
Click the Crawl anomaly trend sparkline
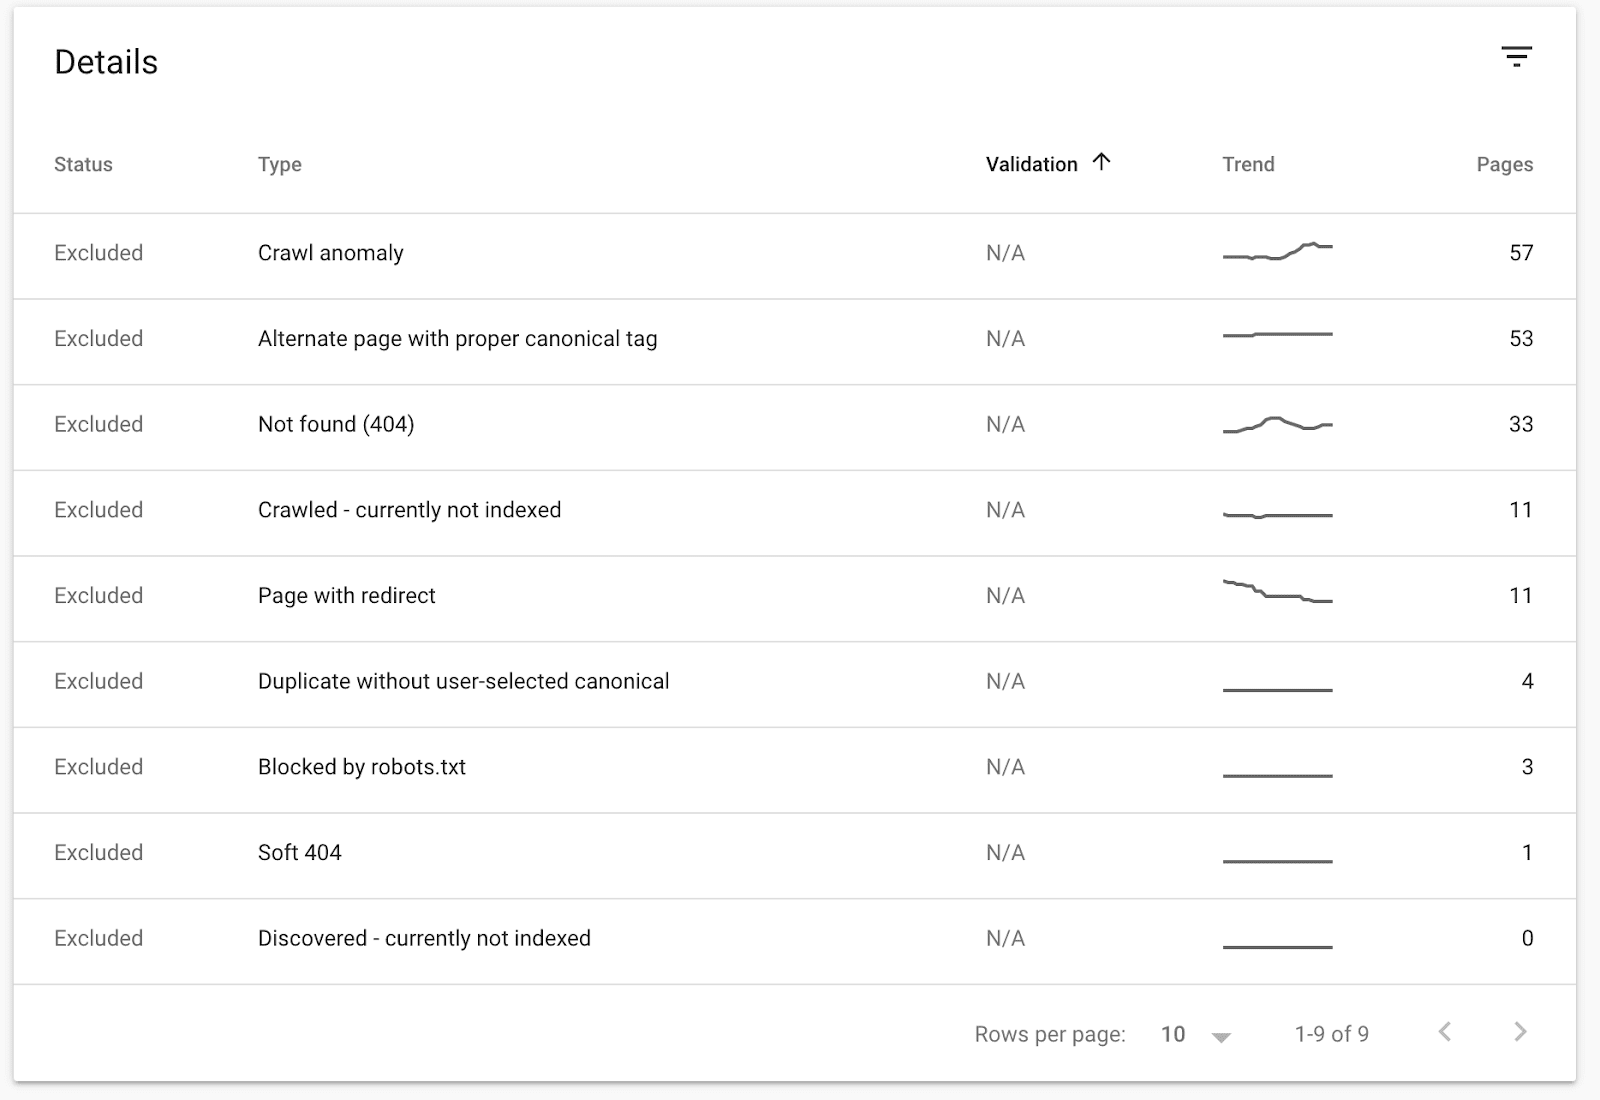pos(1277,252)
